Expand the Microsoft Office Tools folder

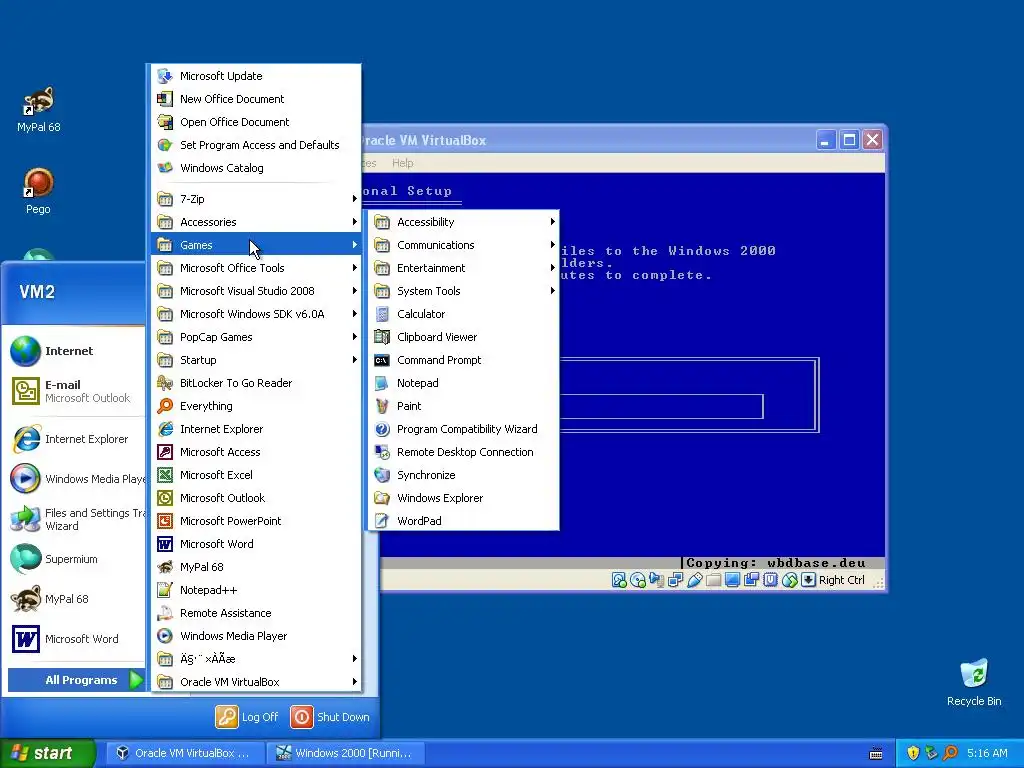pos(256,268)
